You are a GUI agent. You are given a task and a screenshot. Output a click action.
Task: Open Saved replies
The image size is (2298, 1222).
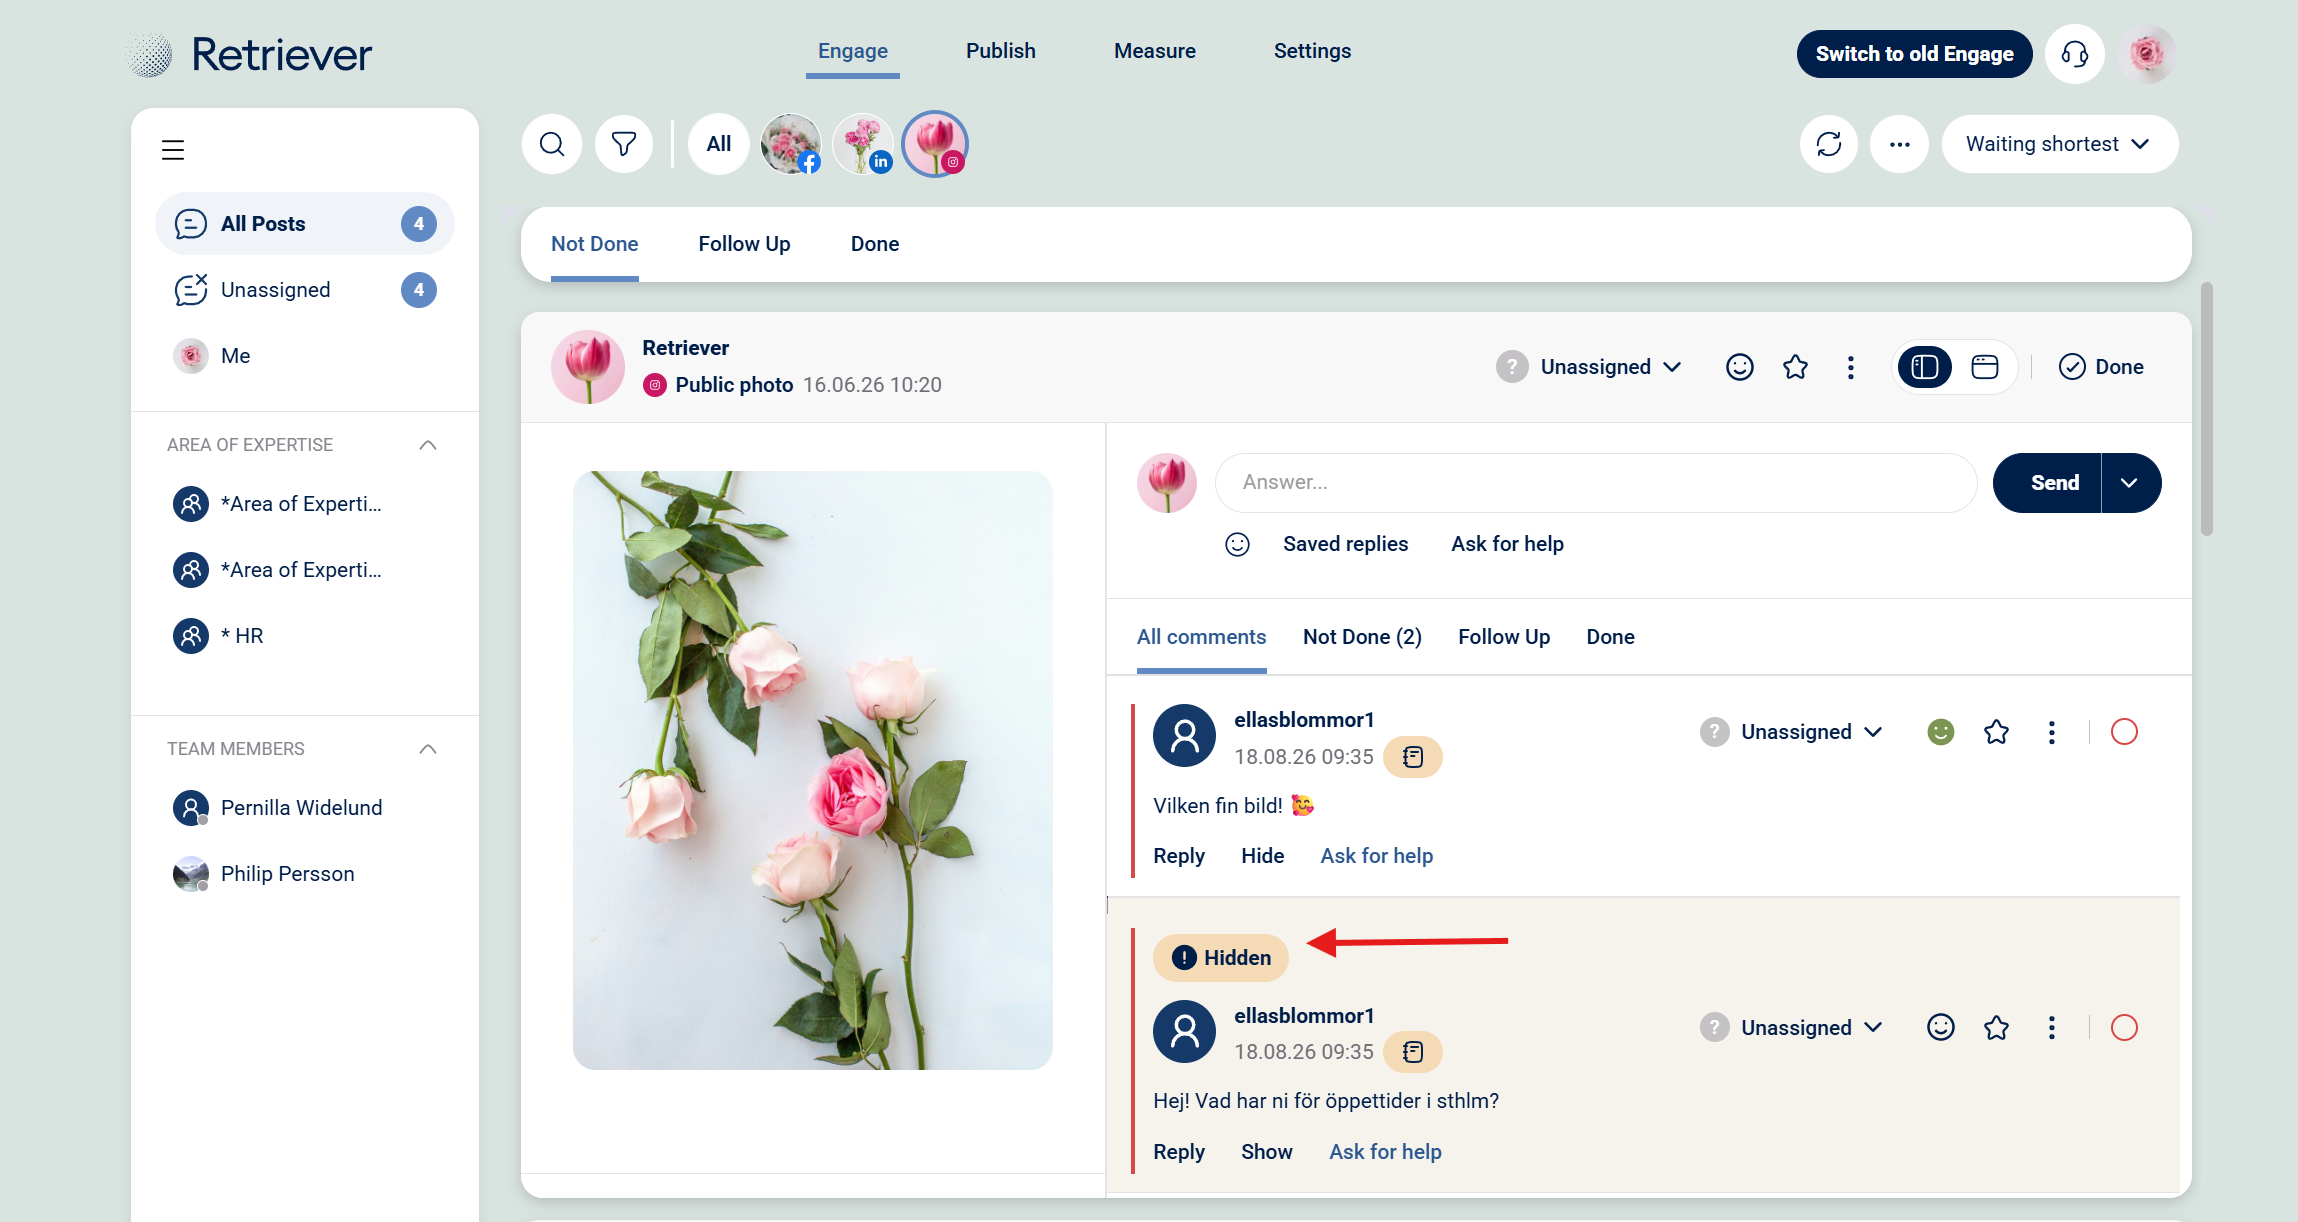click(x=1346, y=544)
